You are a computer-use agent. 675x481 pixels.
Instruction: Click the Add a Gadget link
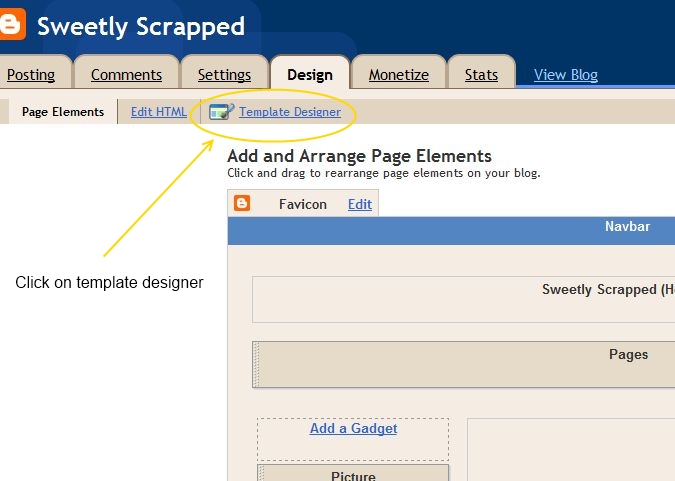[x=353, y=428]
